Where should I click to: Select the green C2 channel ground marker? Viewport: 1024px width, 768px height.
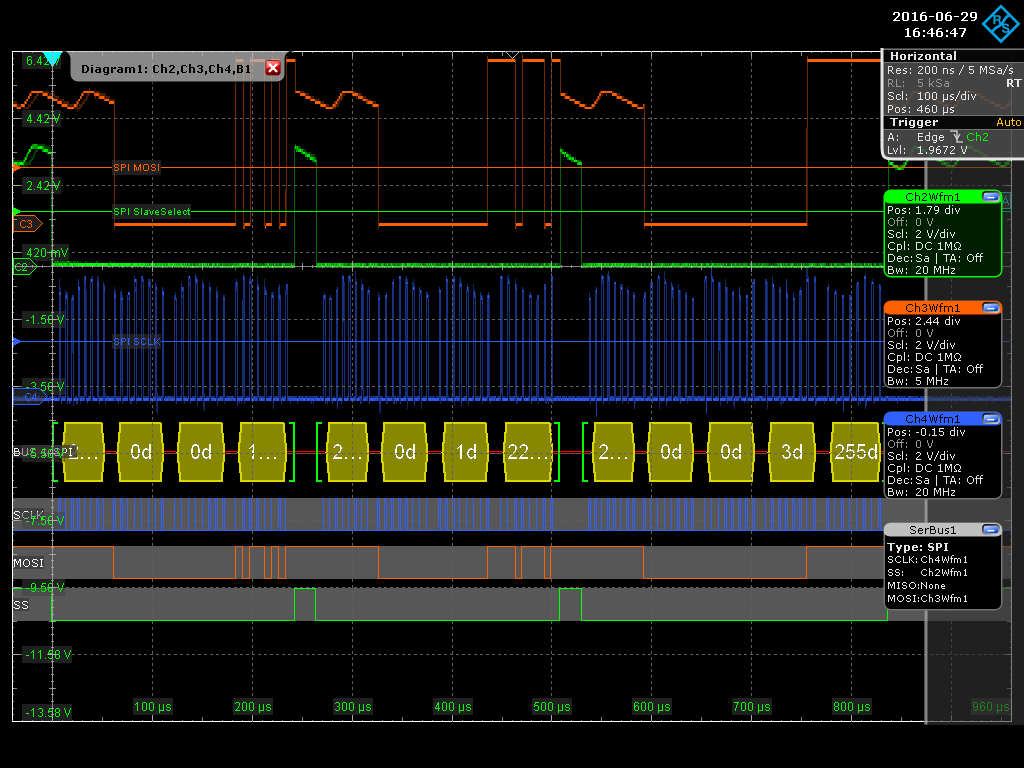24,266
